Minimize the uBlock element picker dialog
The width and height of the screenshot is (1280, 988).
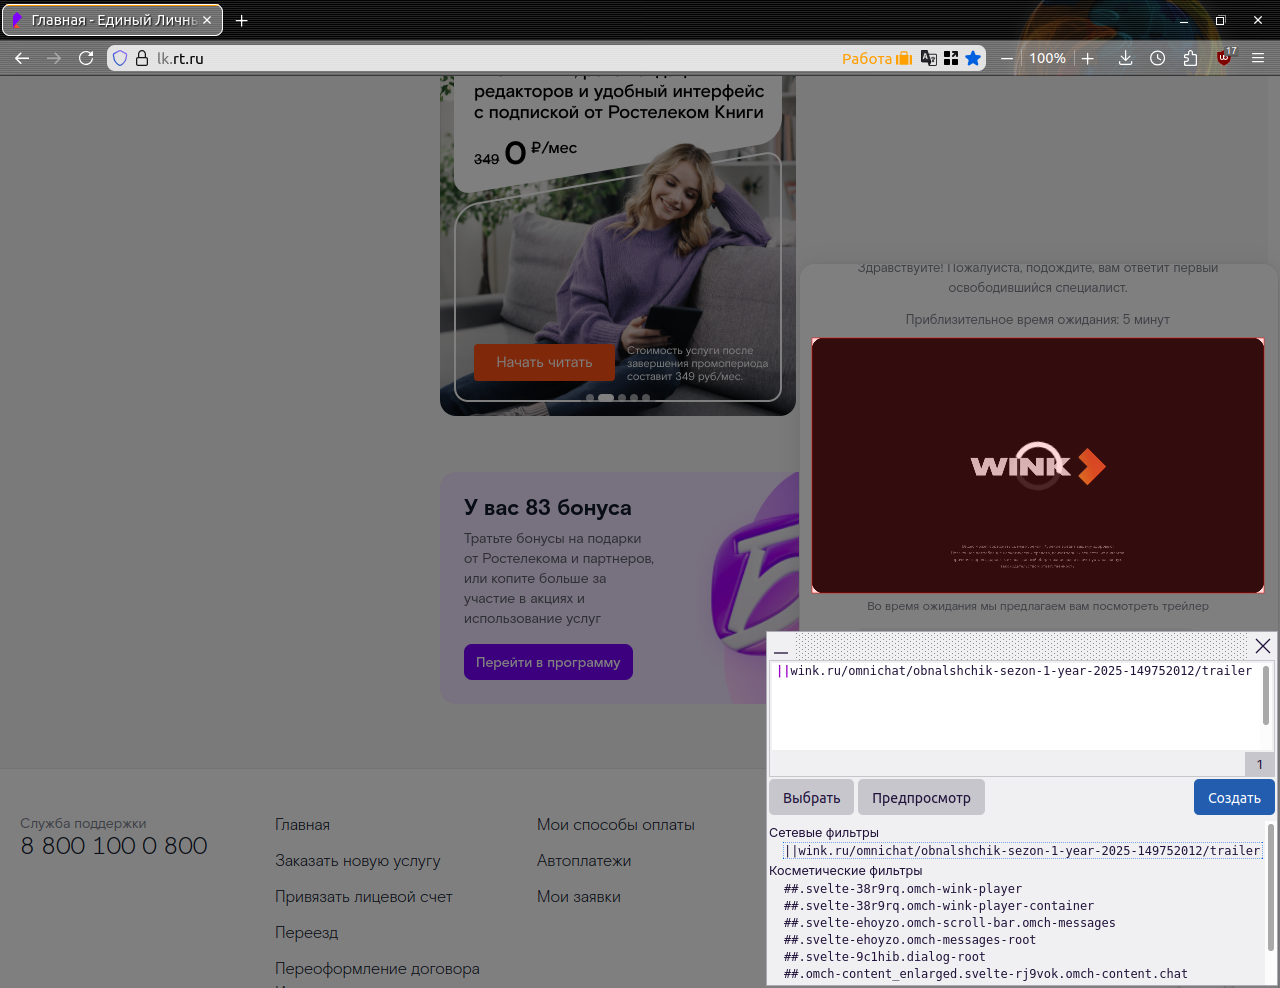click(x=781, y=647)
